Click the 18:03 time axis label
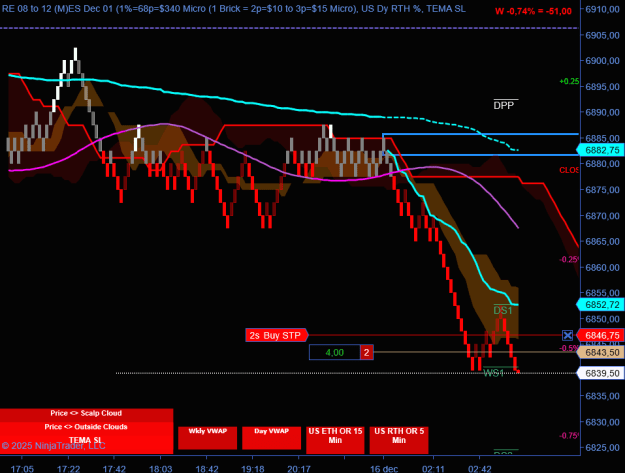625x473 pixels. [x=161, y=469]
